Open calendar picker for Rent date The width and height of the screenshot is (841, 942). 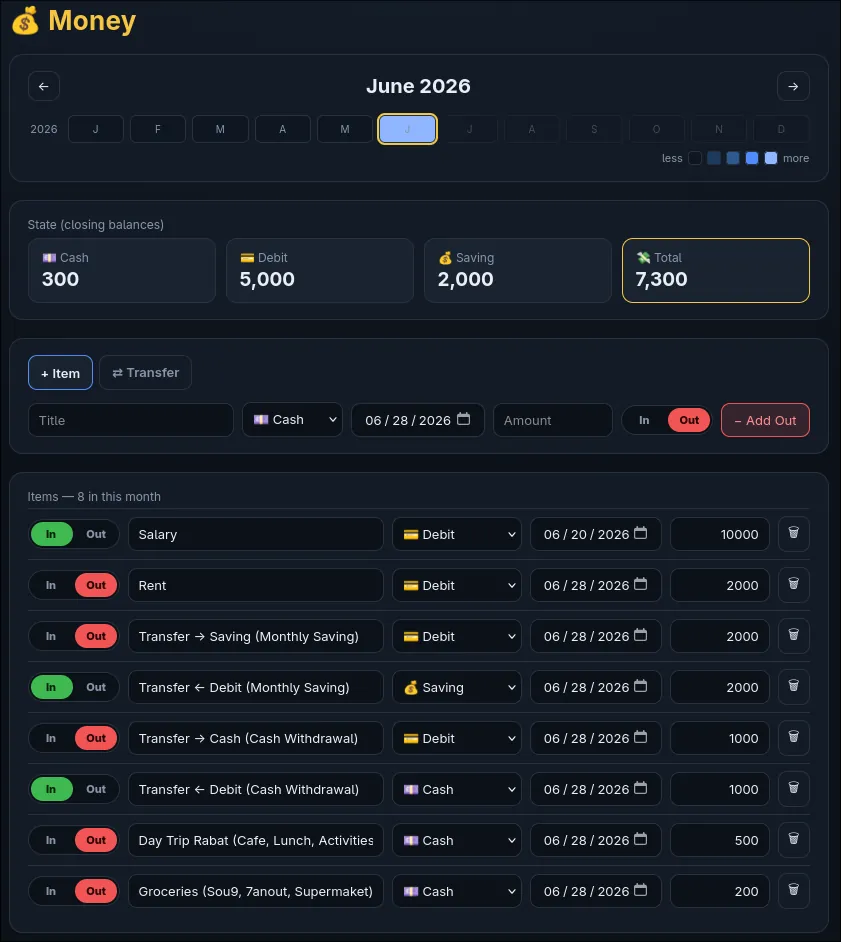click(640, 585)
